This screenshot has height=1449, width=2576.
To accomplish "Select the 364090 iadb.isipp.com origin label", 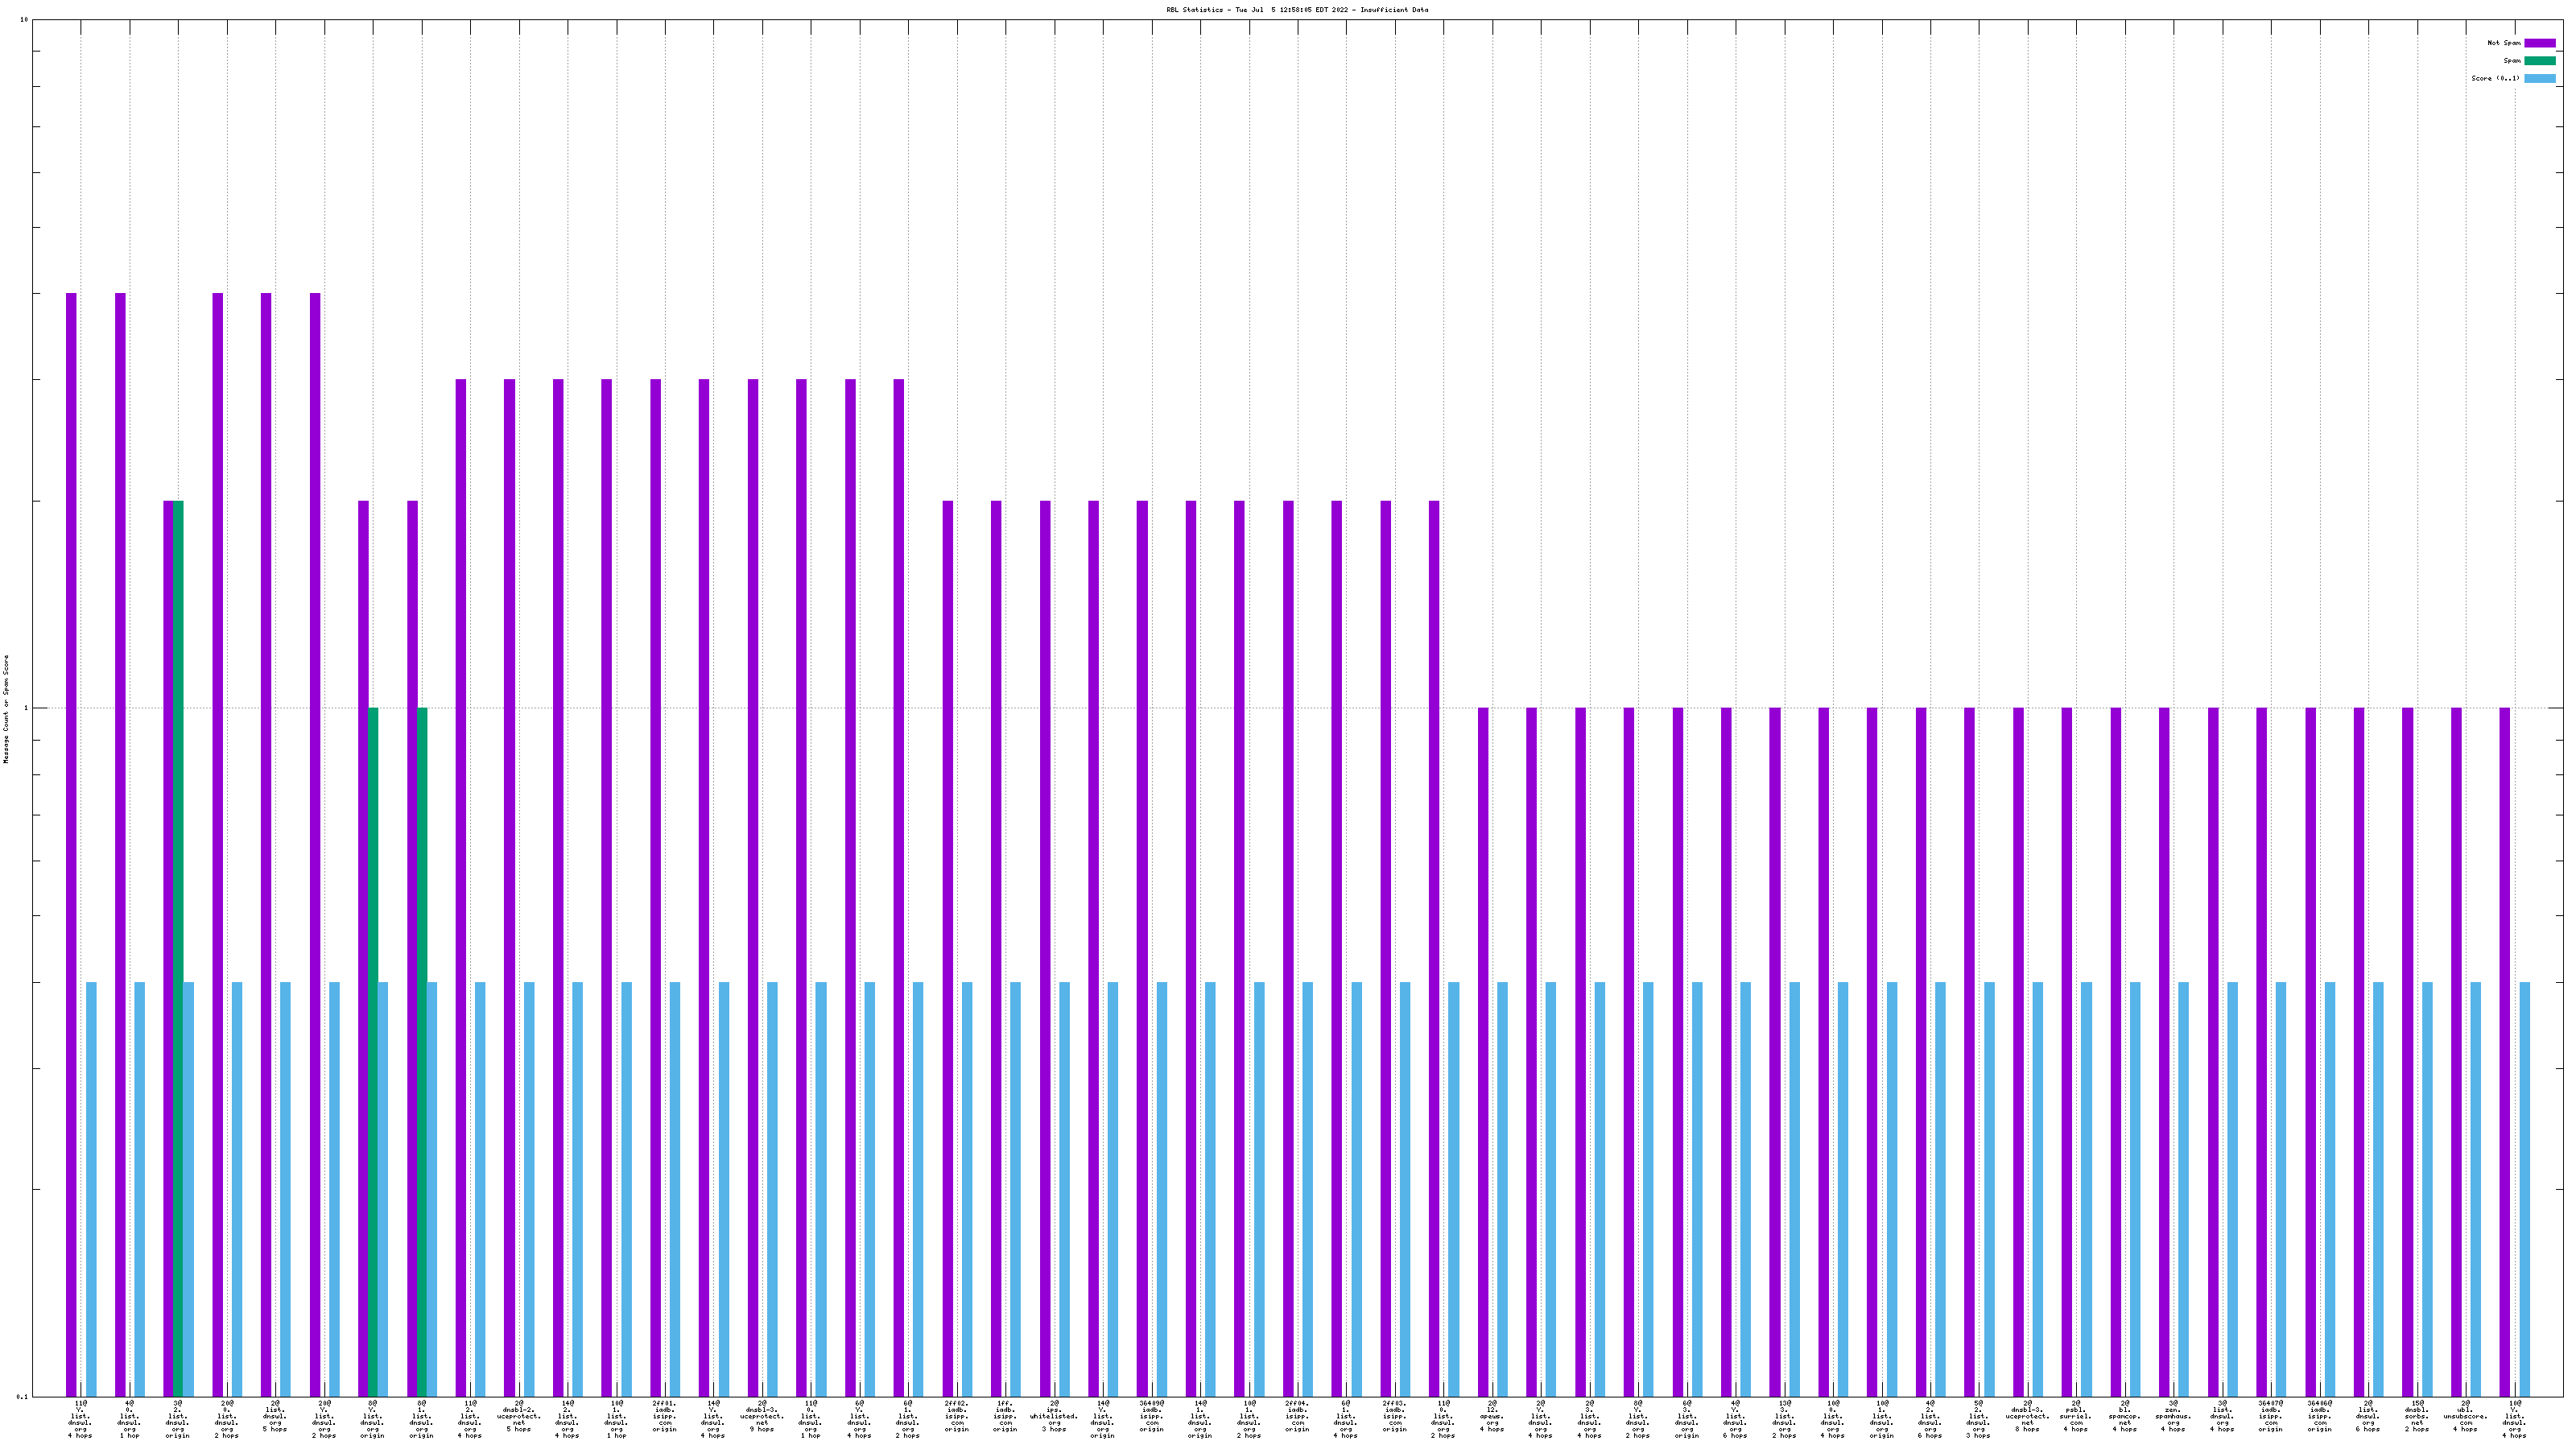I will point(1151,1416).
